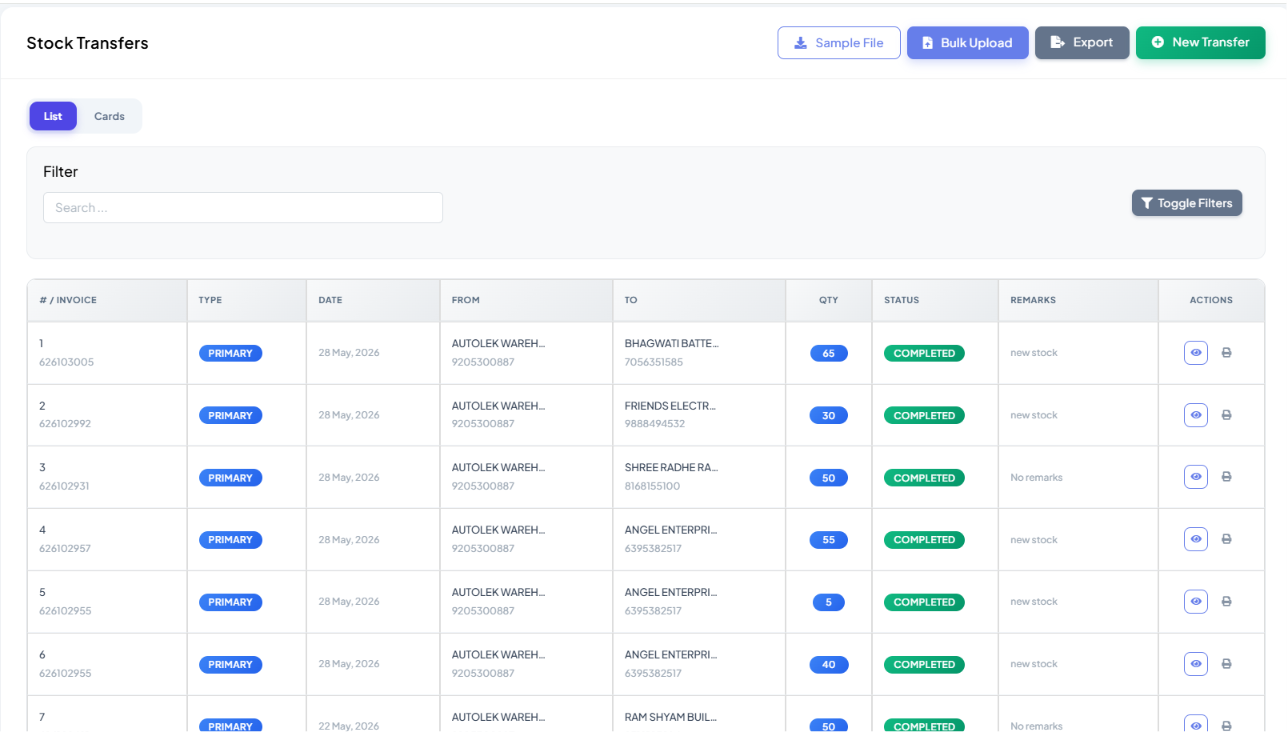Click printer icon in row 5
Viewport: 1287px width, 732px height.
(1226, 602)
